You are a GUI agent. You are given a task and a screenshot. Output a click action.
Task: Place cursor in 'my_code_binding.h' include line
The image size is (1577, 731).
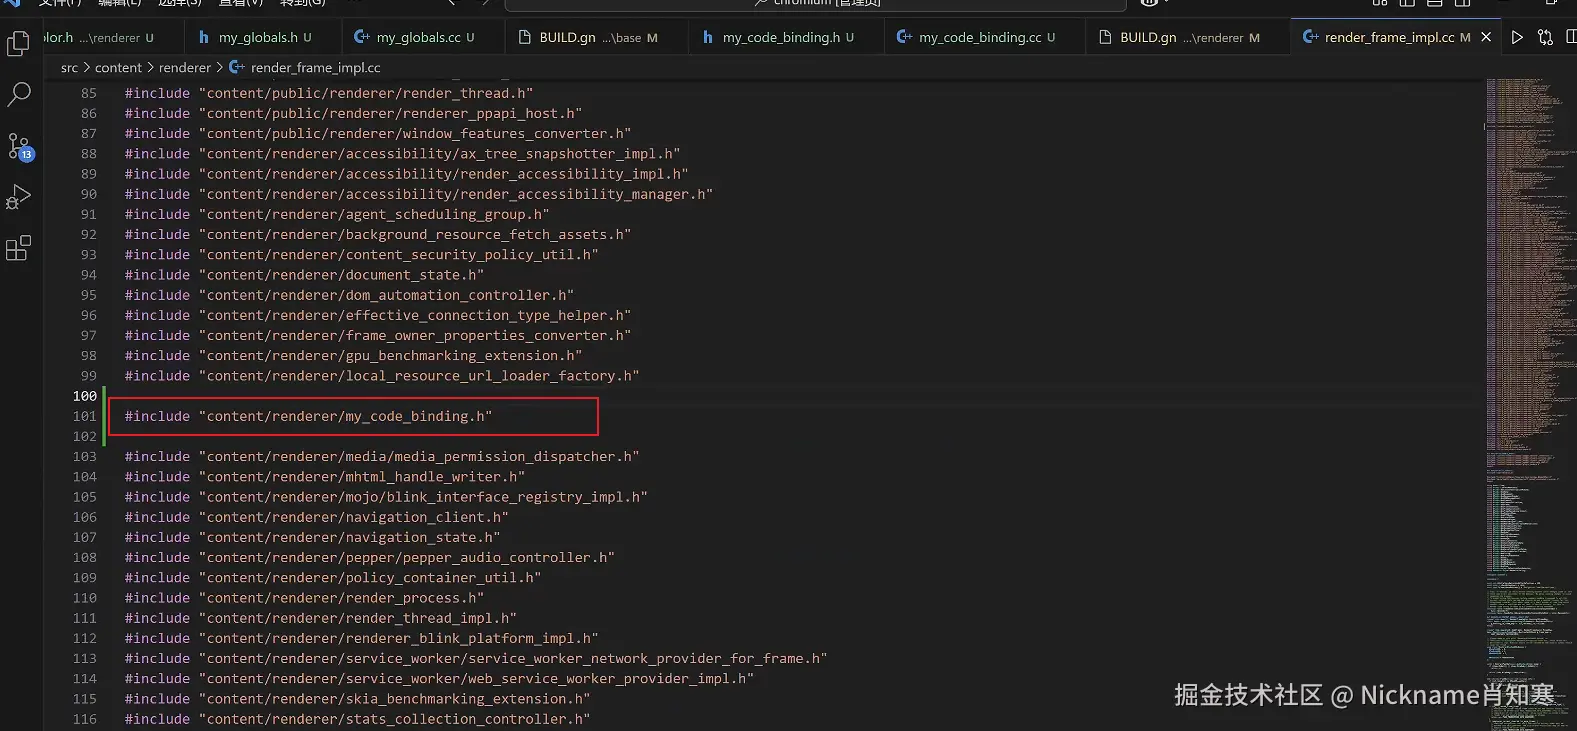coord(308,416)
